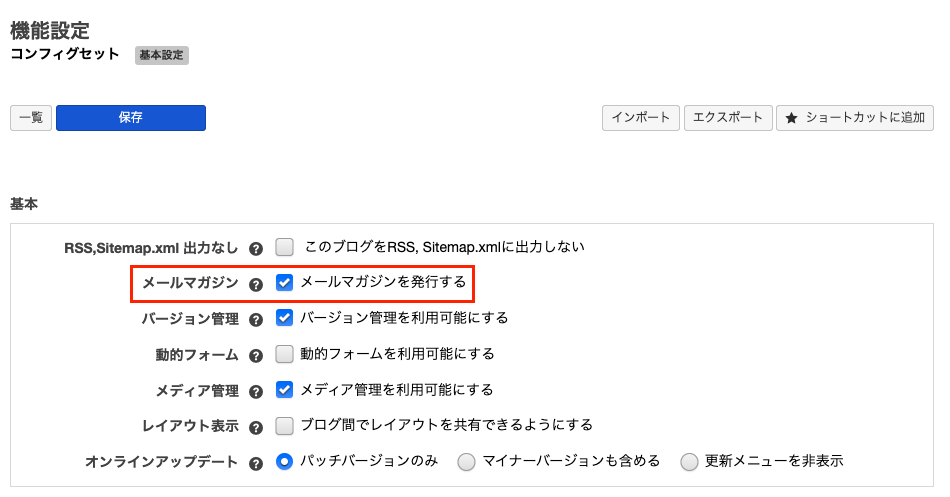Image resolution: width=950 pixels, height=497 pixels.
Task: Enable RSS, Sitemap.xml output exclusion checkbox
Action: coord(285,246)
